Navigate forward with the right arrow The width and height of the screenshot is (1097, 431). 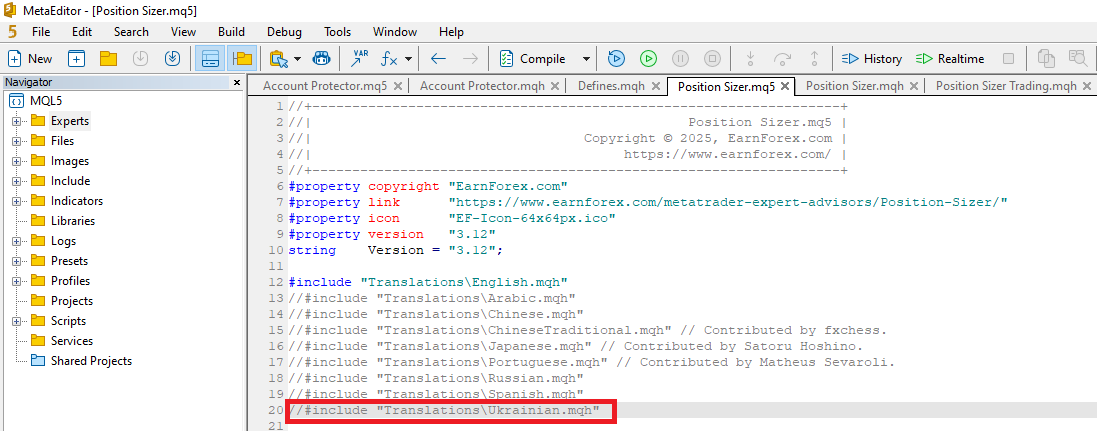pos(471,59)
